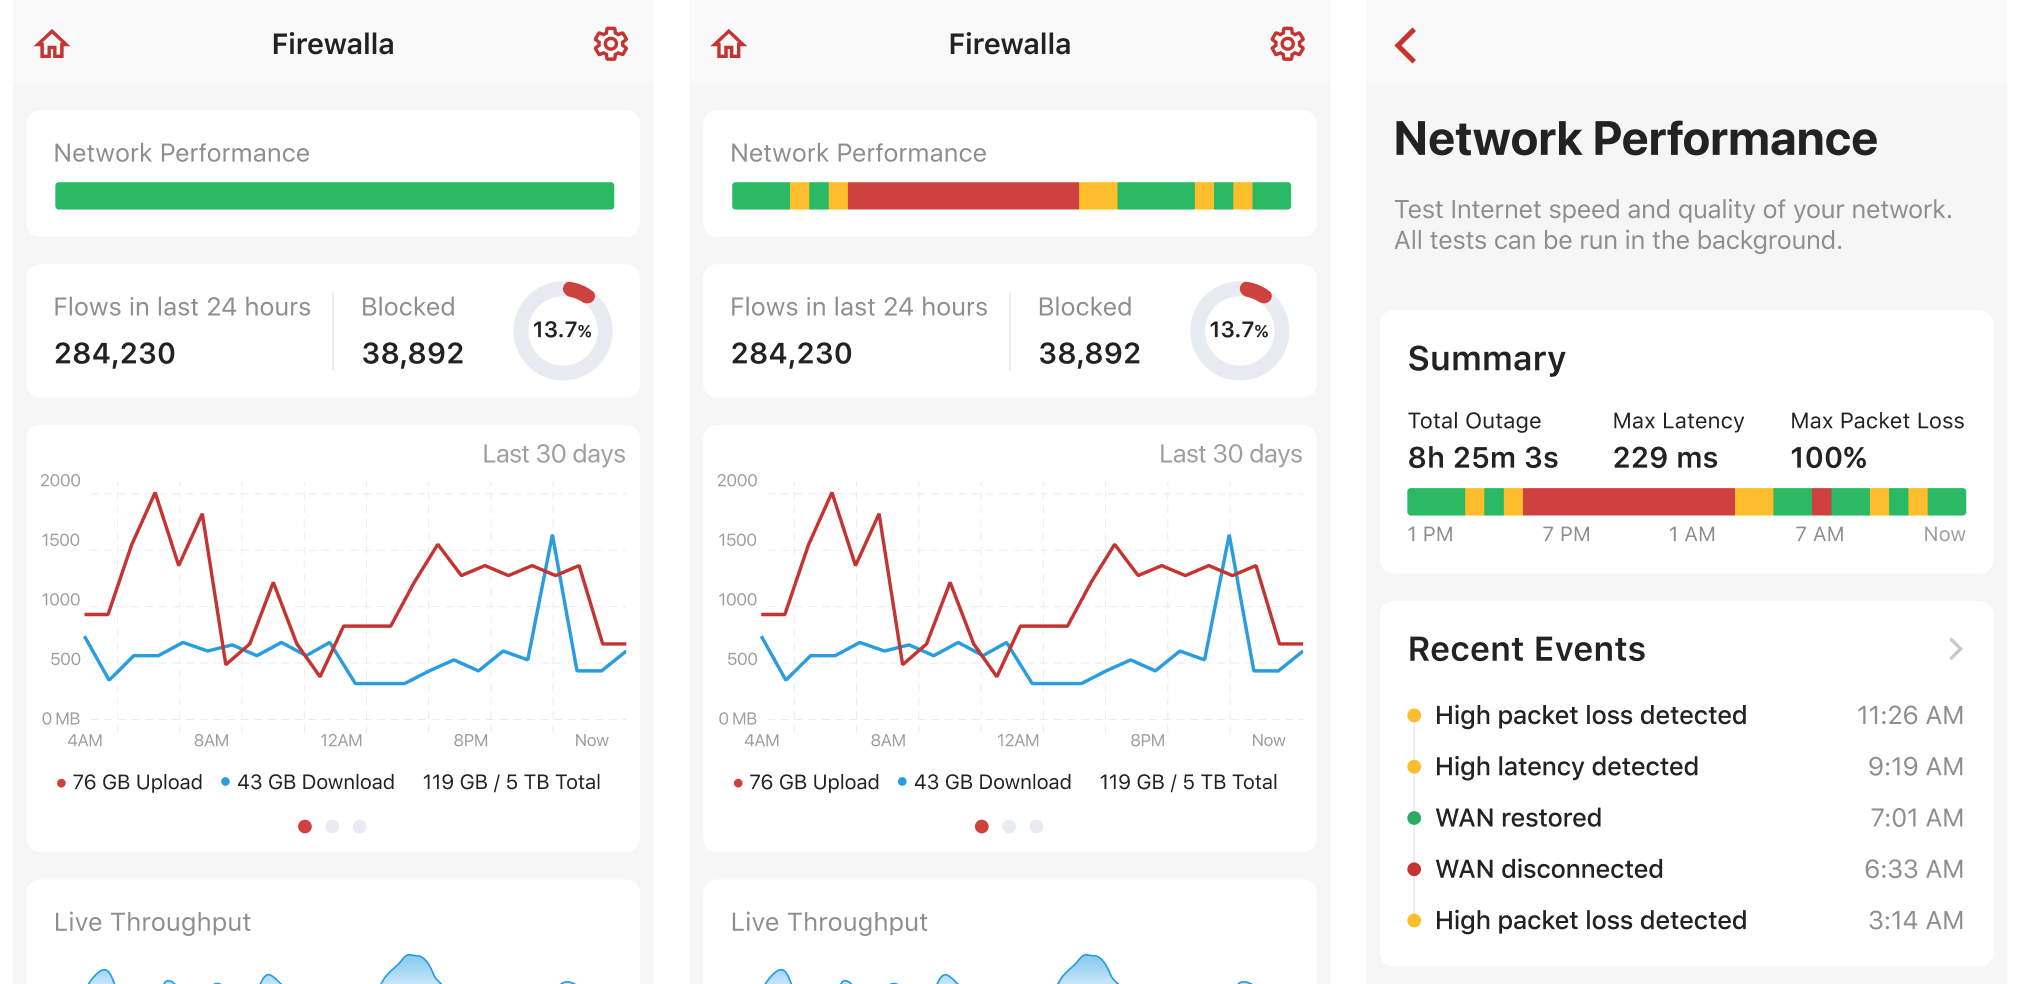Select first page dot under left chart

point(305,826)
